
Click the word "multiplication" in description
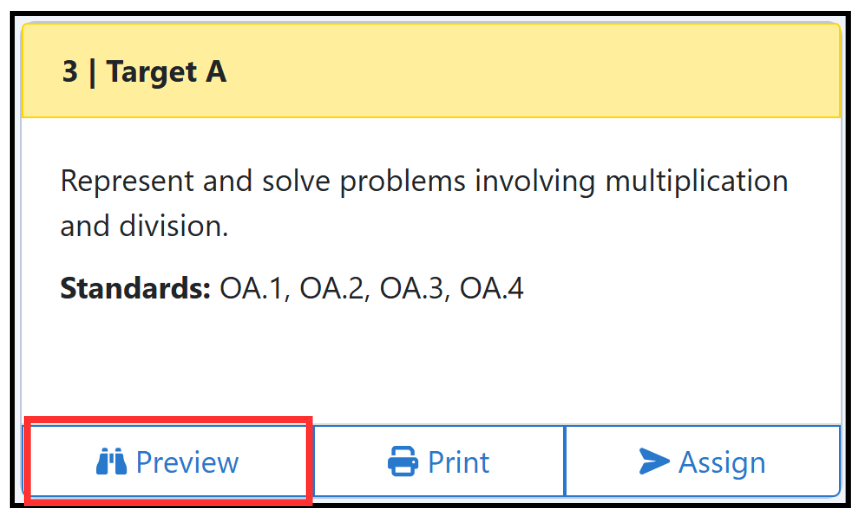697,181
